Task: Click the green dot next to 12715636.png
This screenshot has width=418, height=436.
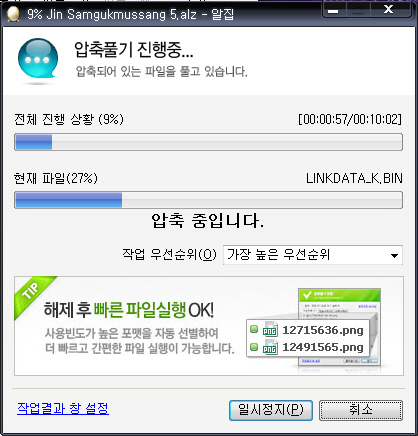Action: (x=254, y=329)
